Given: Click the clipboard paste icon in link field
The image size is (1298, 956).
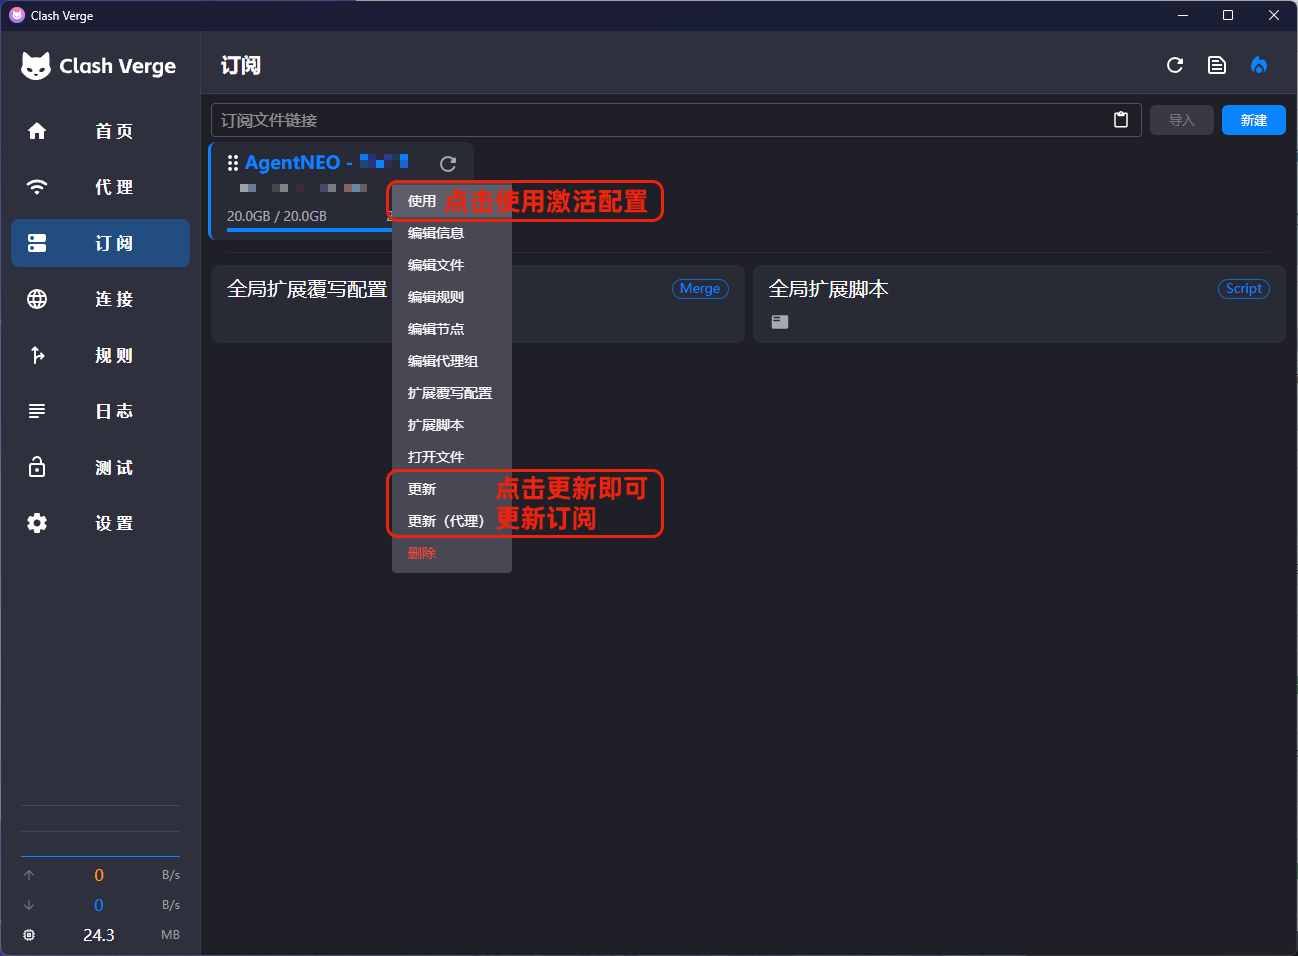Looking at the screenshot, I should 1121,120.
